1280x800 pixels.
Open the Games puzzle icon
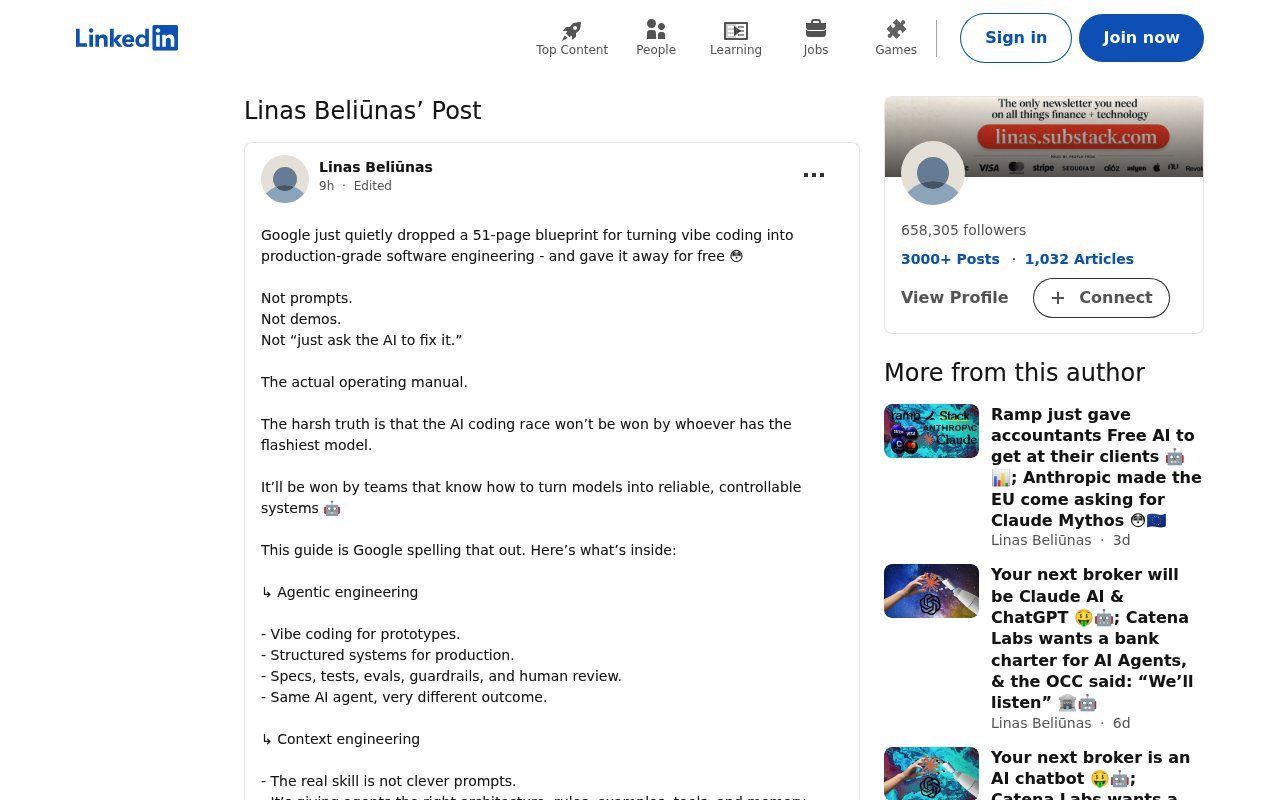(x=896, y=29)
